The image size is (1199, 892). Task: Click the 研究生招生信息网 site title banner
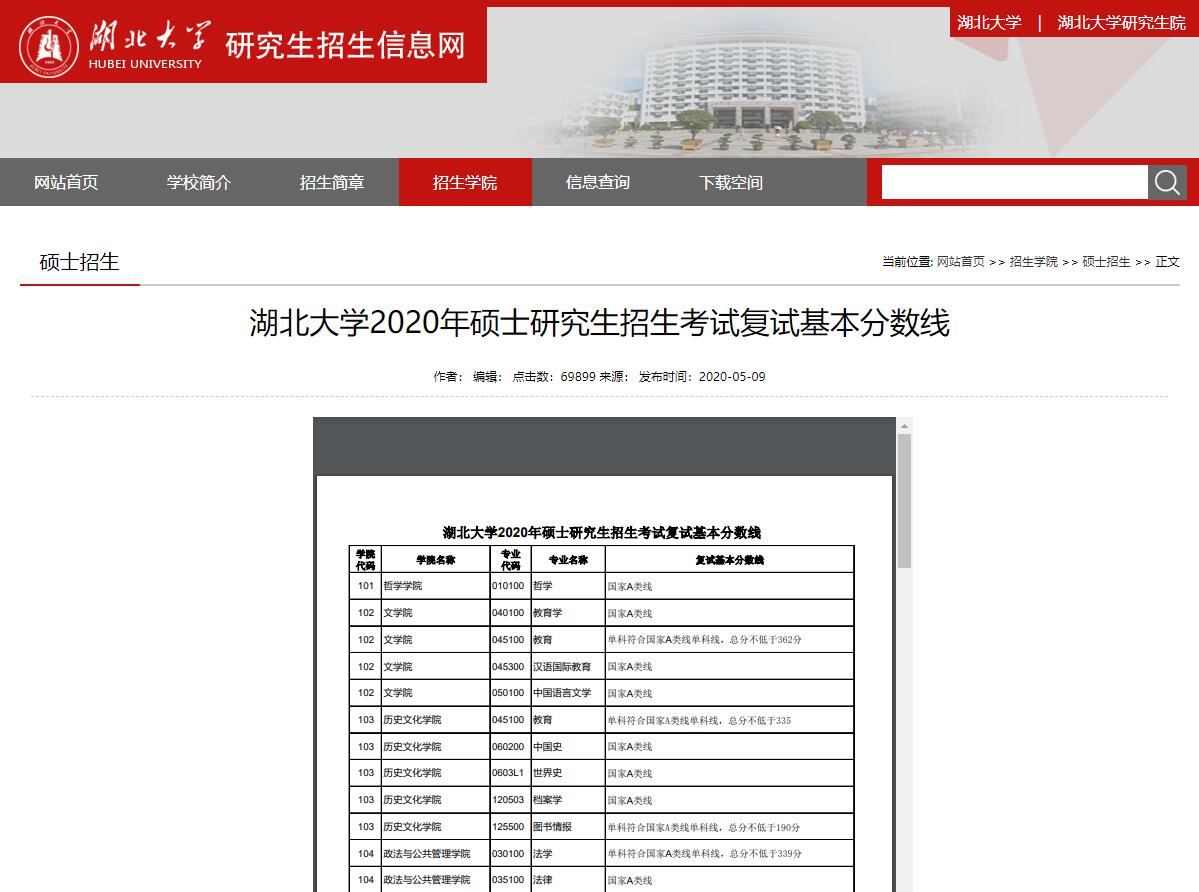[345, 45]
